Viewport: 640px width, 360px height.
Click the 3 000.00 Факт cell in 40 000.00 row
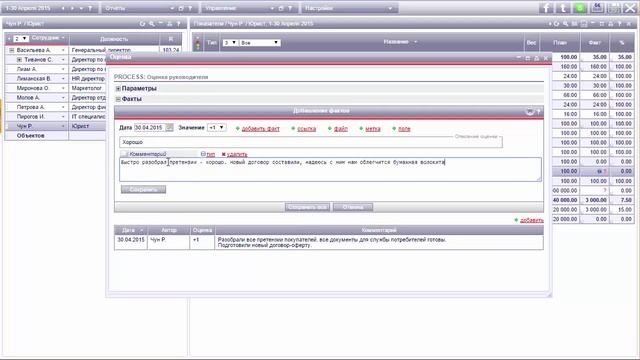[x=595, y=200]
